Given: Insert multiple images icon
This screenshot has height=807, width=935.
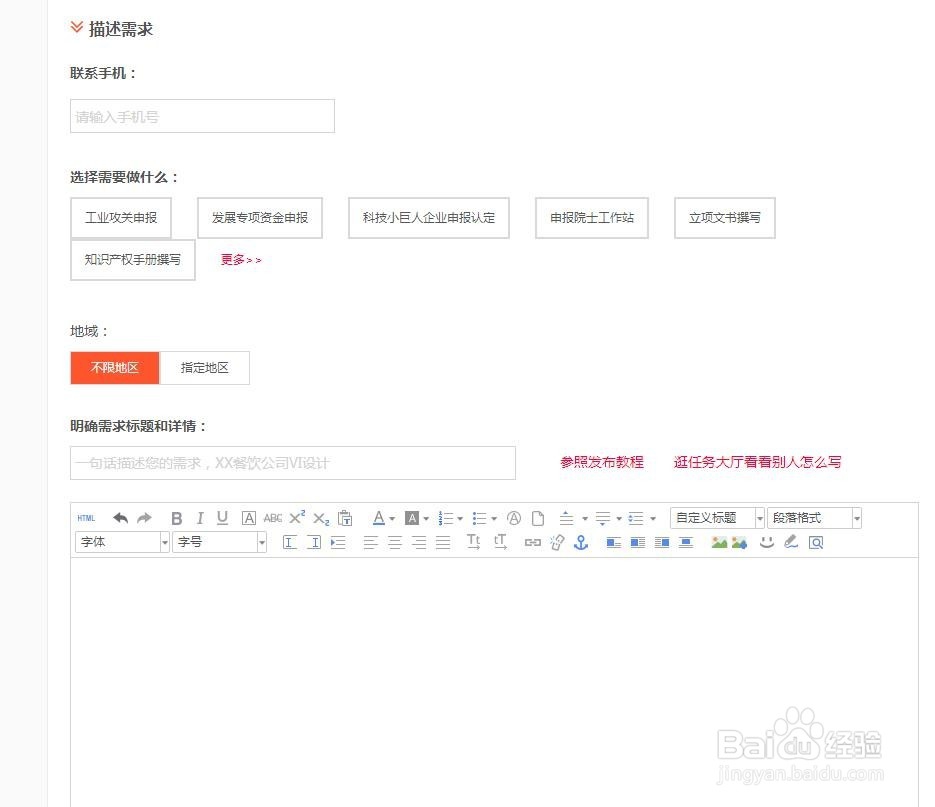Looking at the screenshot, I should [739, 542].
